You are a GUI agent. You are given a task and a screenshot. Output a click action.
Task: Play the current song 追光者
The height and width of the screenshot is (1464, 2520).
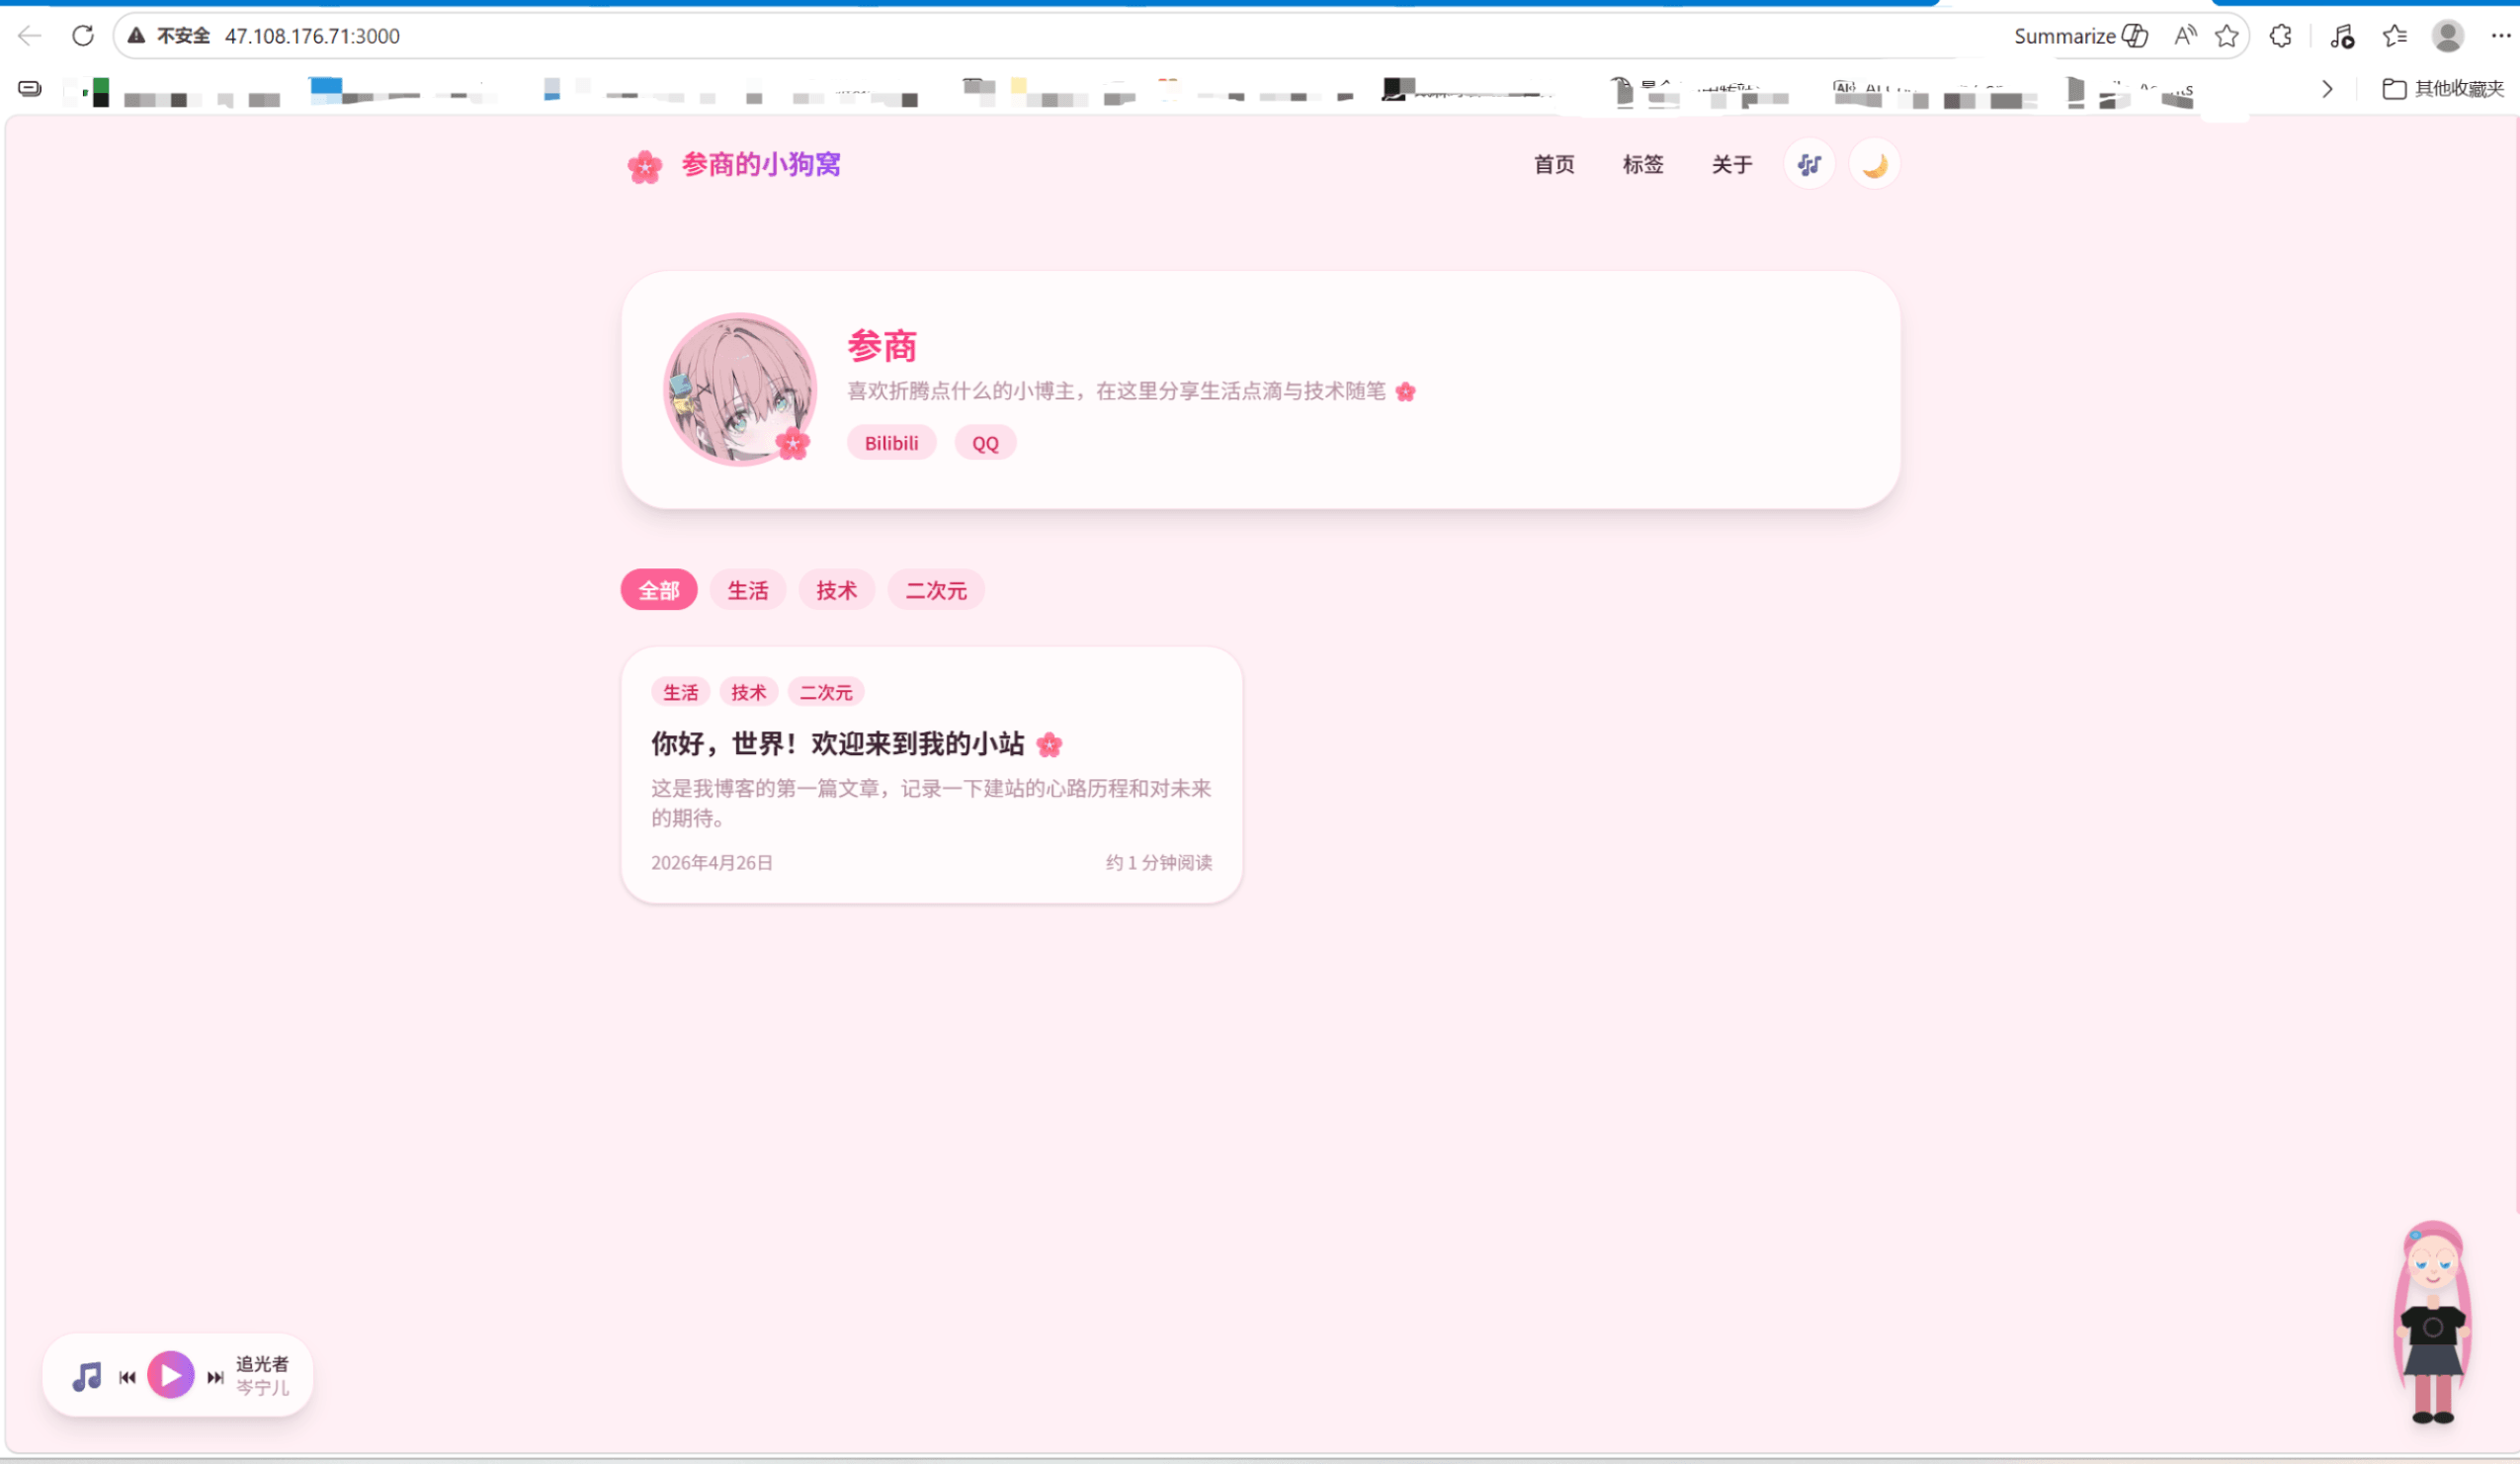pyautogui.click(x=171, y=1375)
